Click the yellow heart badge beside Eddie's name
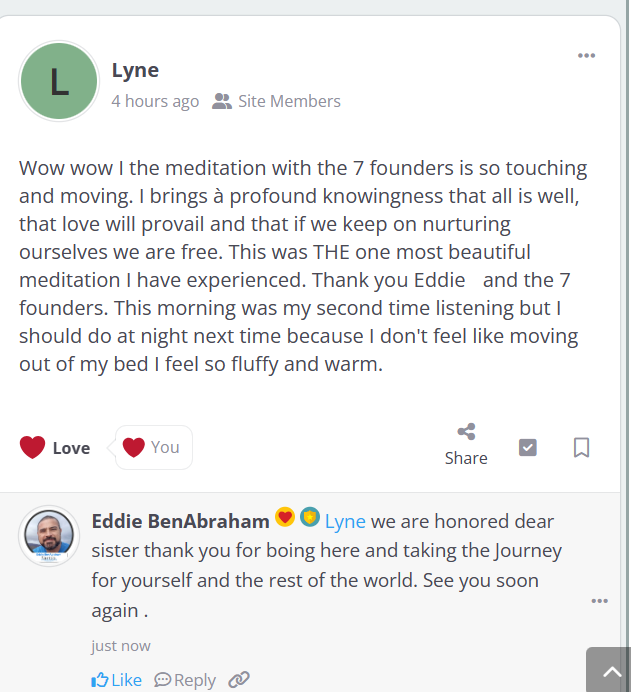 tap(285, 517)
